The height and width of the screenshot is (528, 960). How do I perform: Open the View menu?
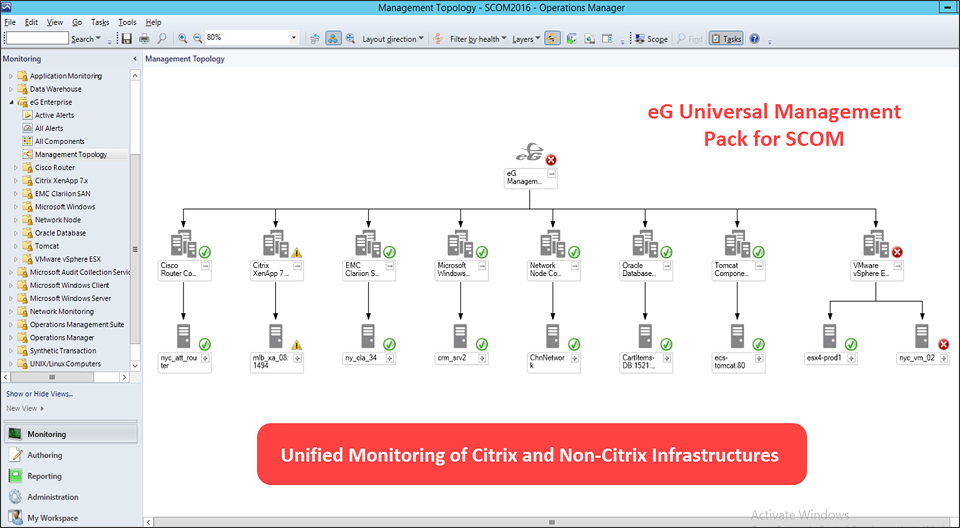[x=54, y=22]
